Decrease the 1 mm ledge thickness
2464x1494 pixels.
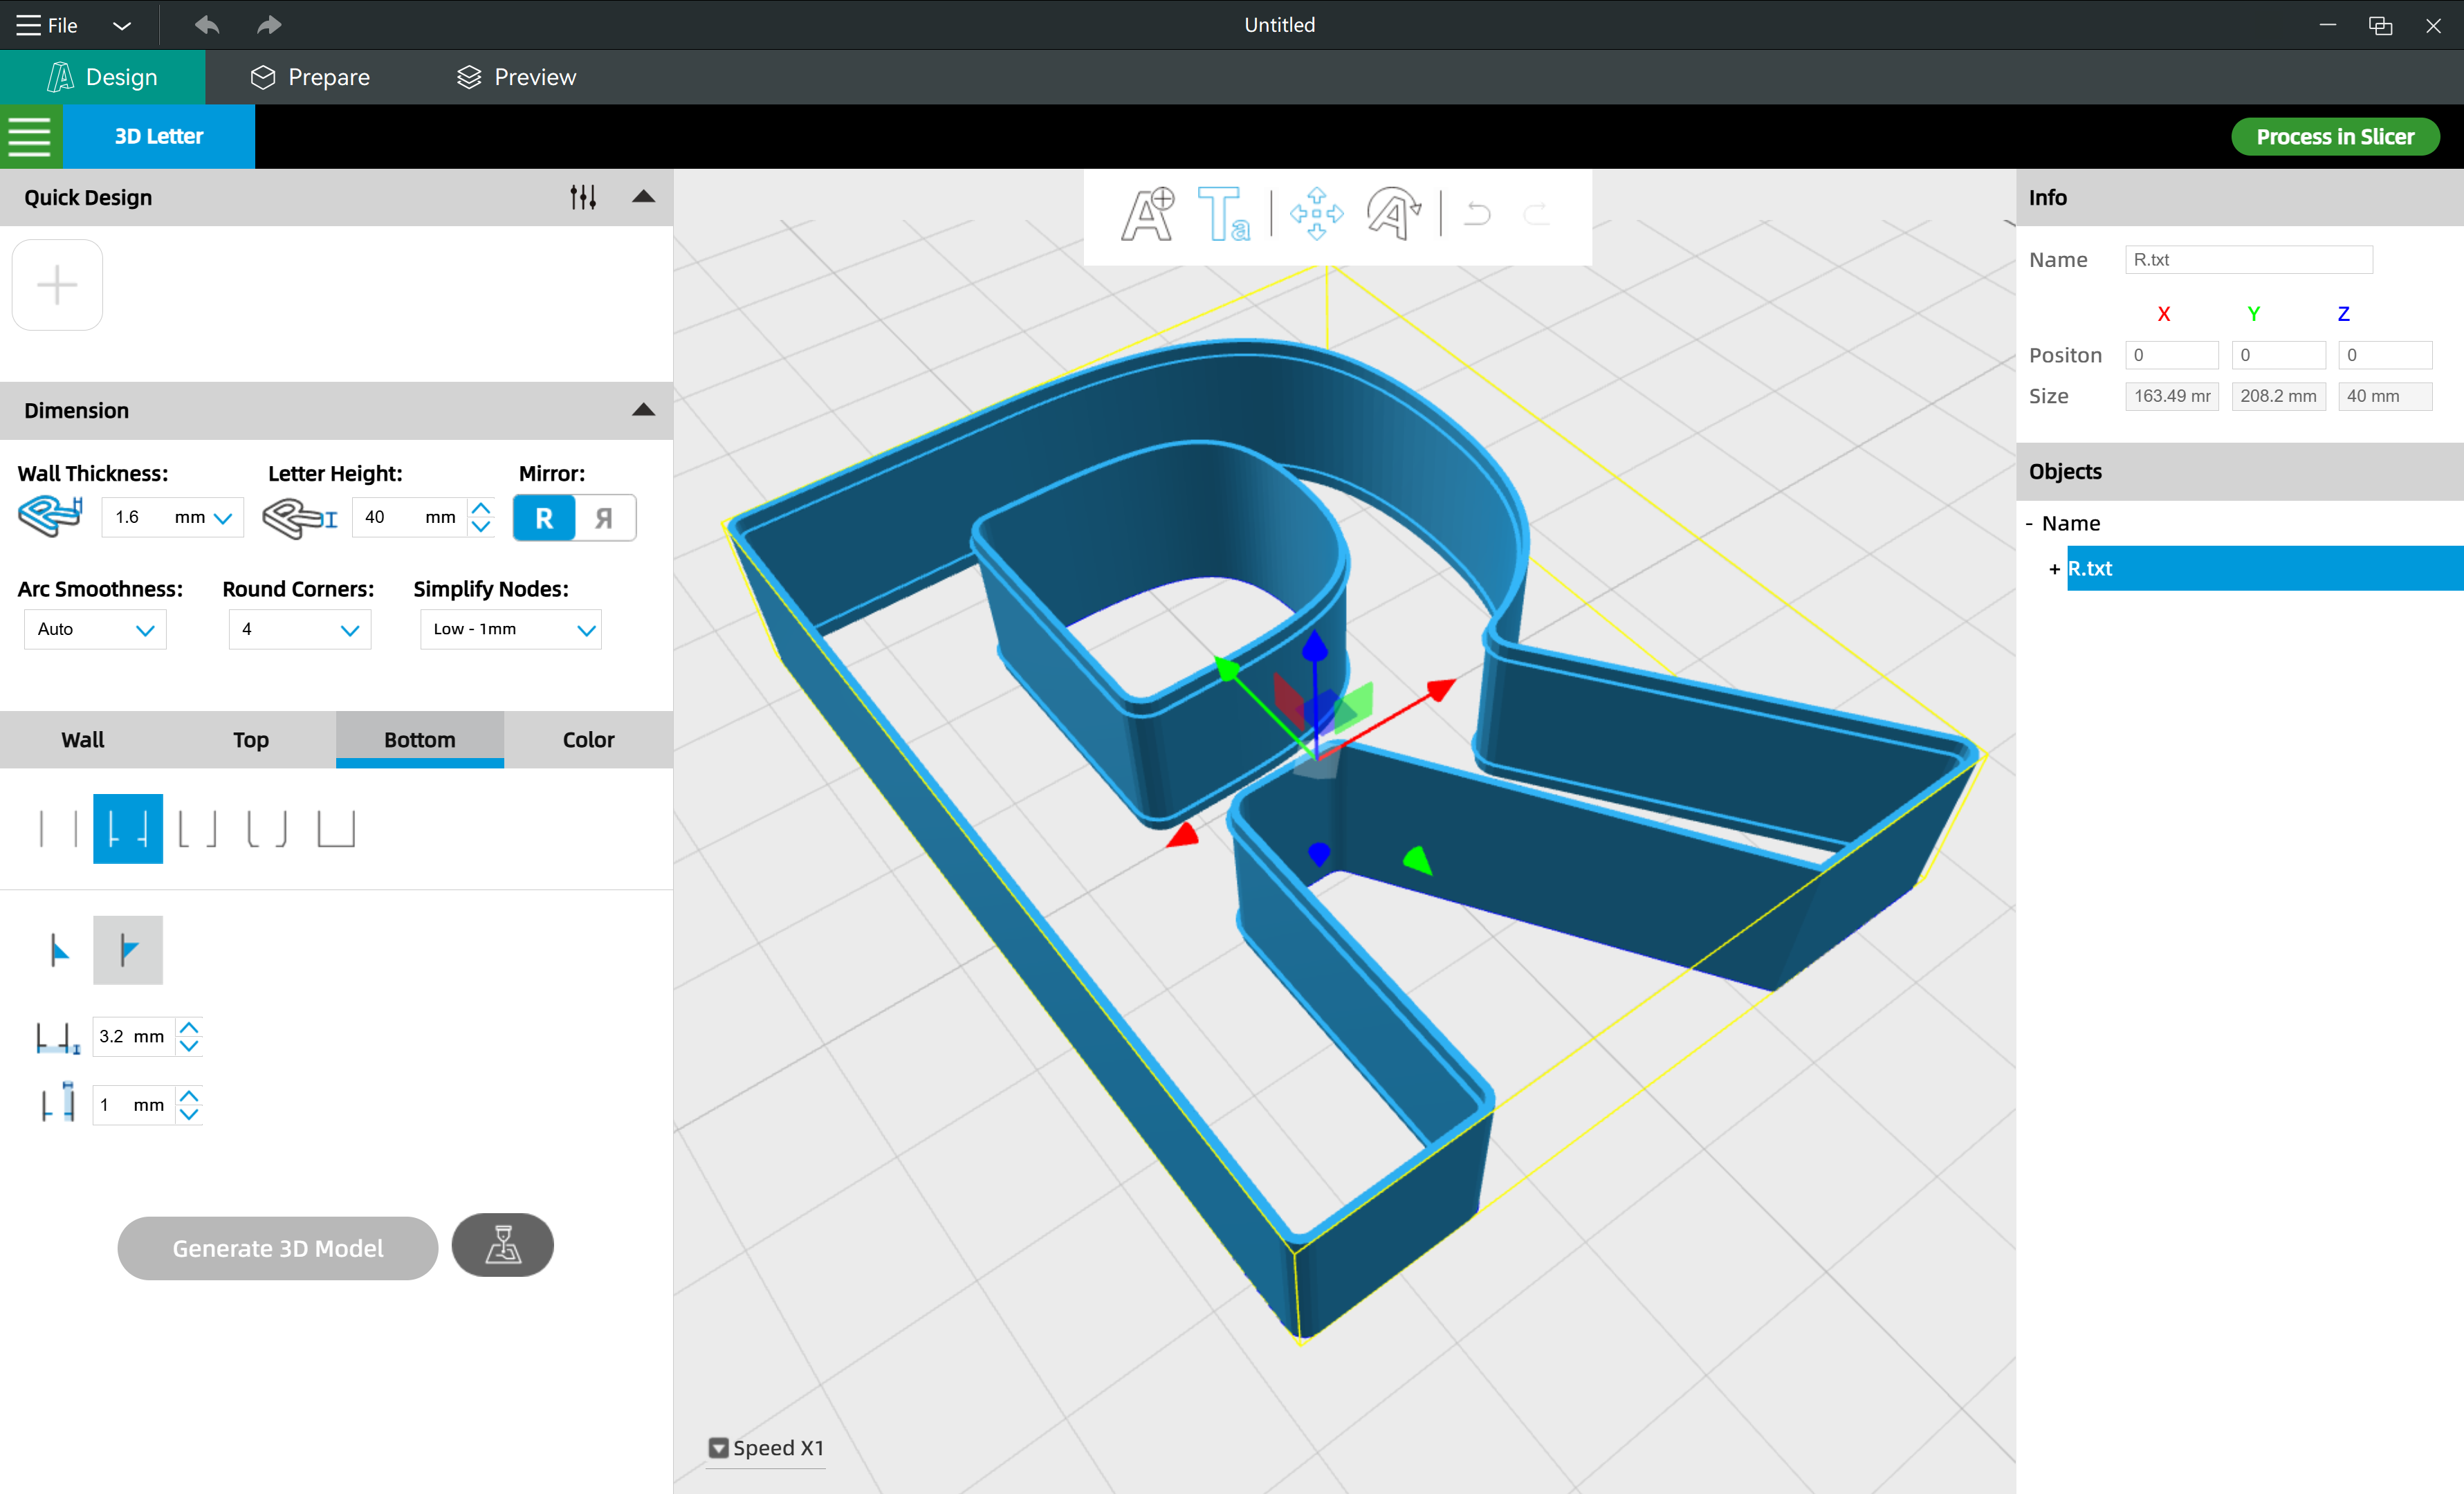(x=189, y=1114)
